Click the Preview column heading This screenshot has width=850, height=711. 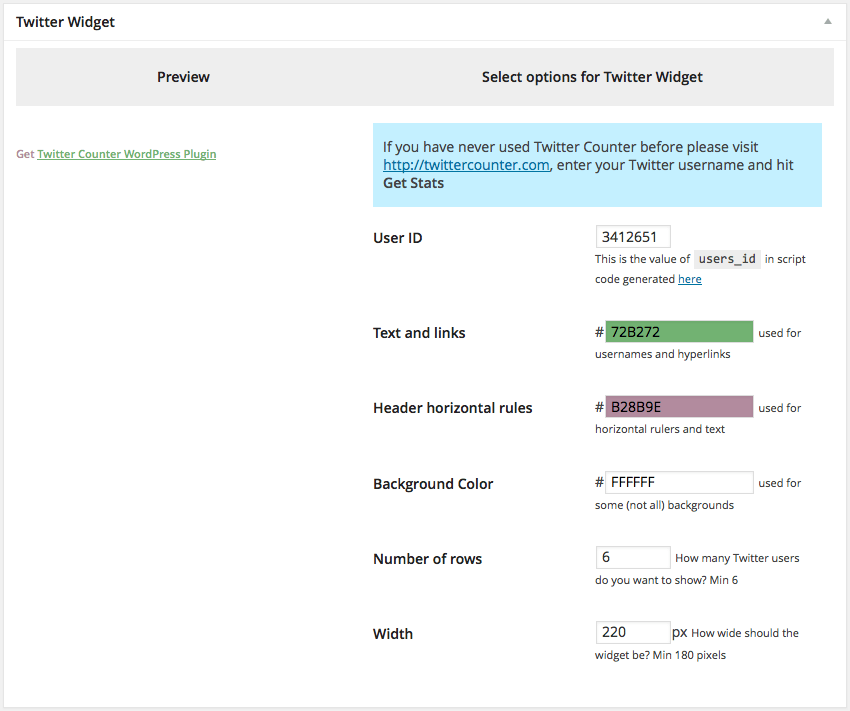pos(183,77)
